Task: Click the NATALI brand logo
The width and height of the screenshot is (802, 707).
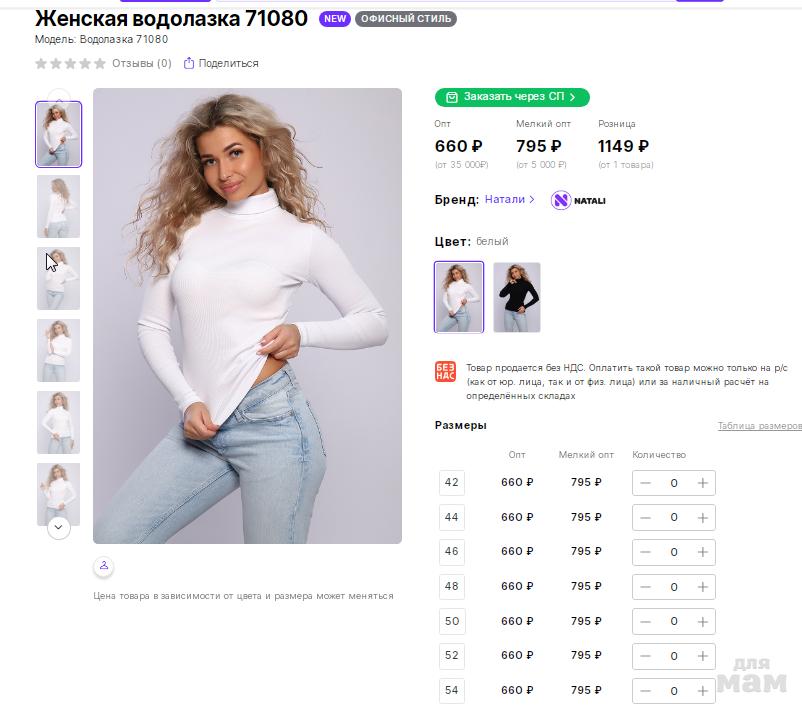Action: point(579,200)
